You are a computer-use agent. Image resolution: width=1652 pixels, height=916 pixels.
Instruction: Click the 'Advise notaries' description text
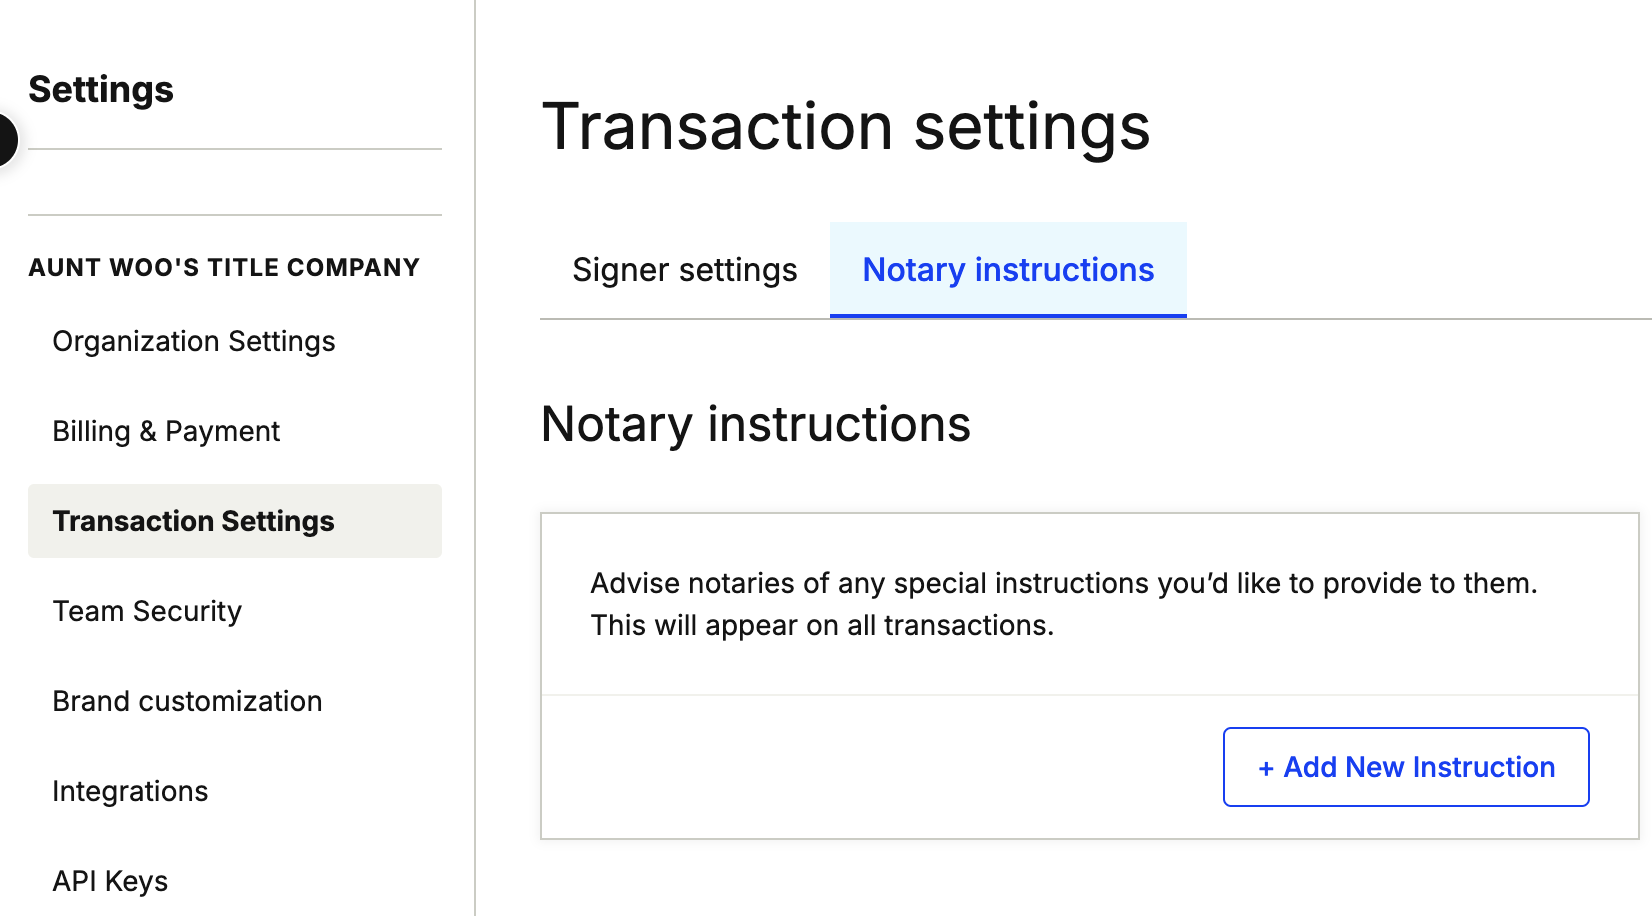pyautogui.click(x=1064, y=583)
